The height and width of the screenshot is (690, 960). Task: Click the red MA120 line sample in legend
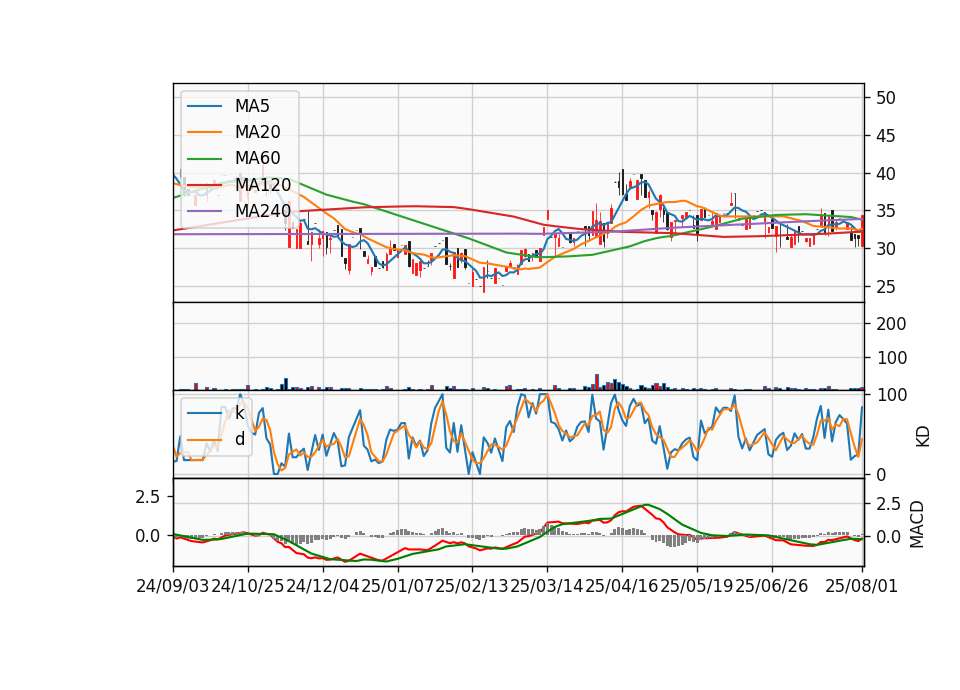tap(204, 185)
